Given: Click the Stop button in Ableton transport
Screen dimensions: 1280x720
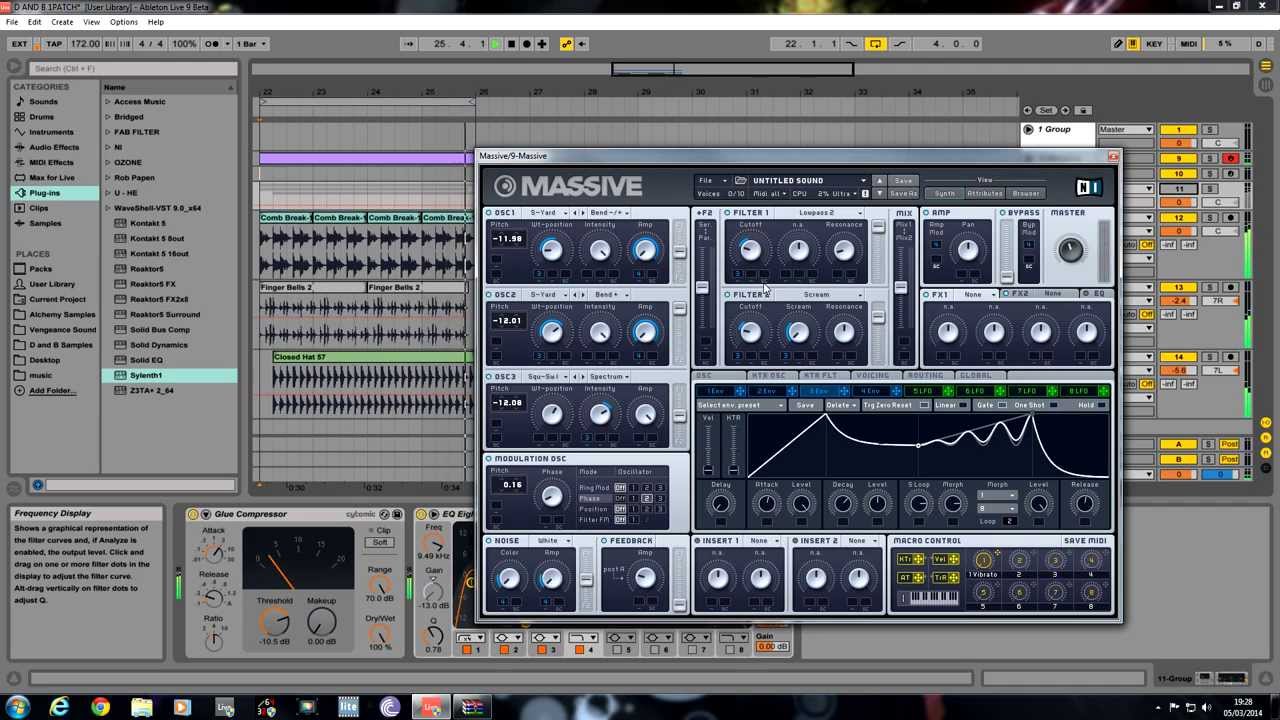Looking at the screenshot, I should click(x=511, y=44).
